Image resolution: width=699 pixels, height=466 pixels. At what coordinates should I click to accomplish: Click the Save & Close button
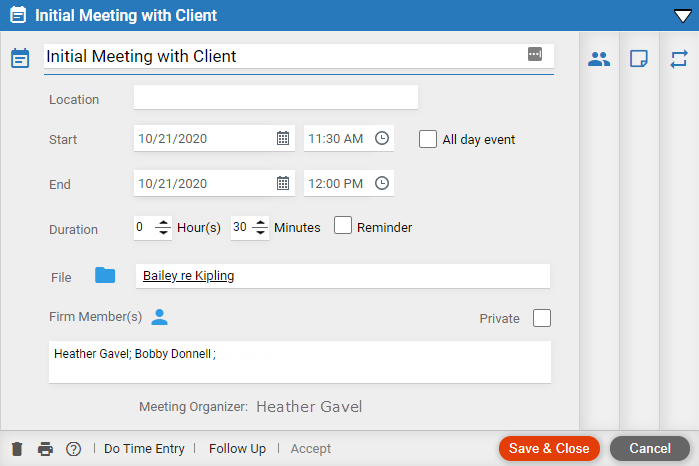pyautogui.click(x=549, y=448)
